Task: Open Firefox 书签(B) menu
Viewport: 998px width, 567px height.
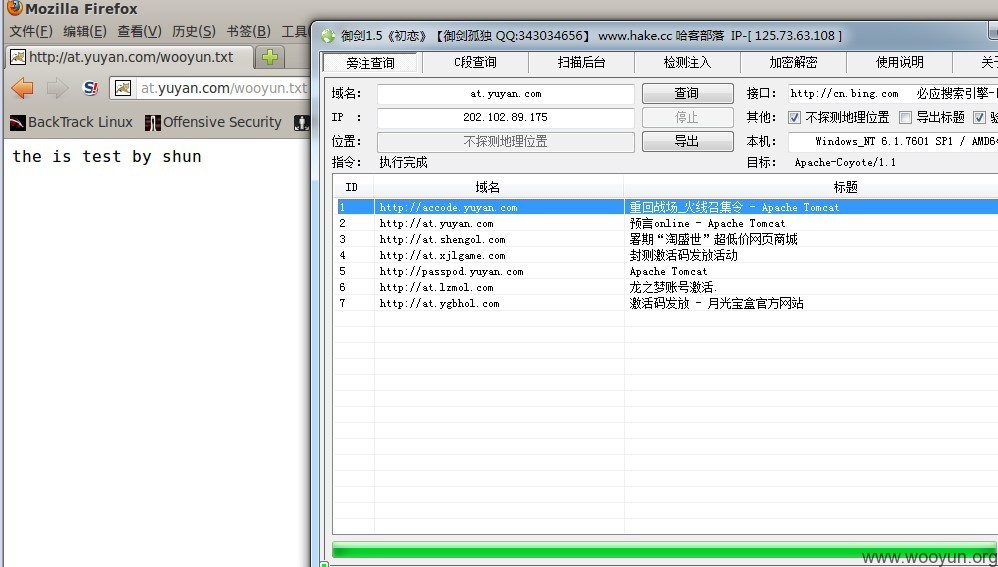Action: coord(248,31)
